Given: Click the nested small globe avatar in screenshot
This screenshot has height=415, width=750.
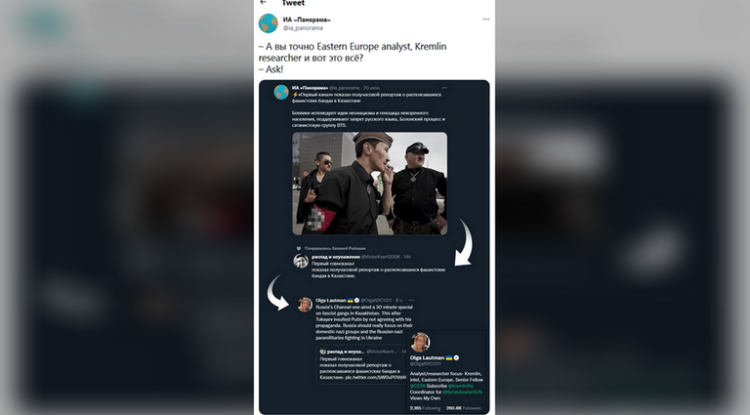Looking at the screenshot, I should (281, 92).
